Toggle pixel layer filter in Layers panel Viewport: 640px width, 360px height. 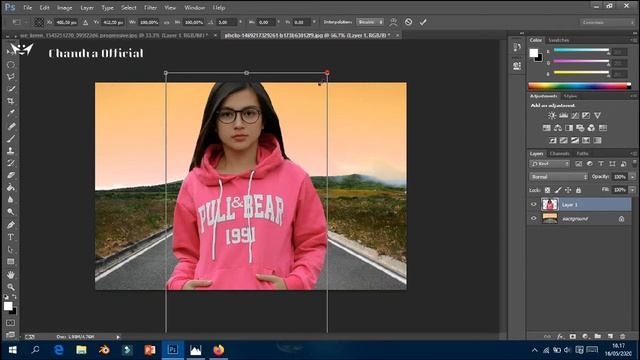(x=578, y=164)
